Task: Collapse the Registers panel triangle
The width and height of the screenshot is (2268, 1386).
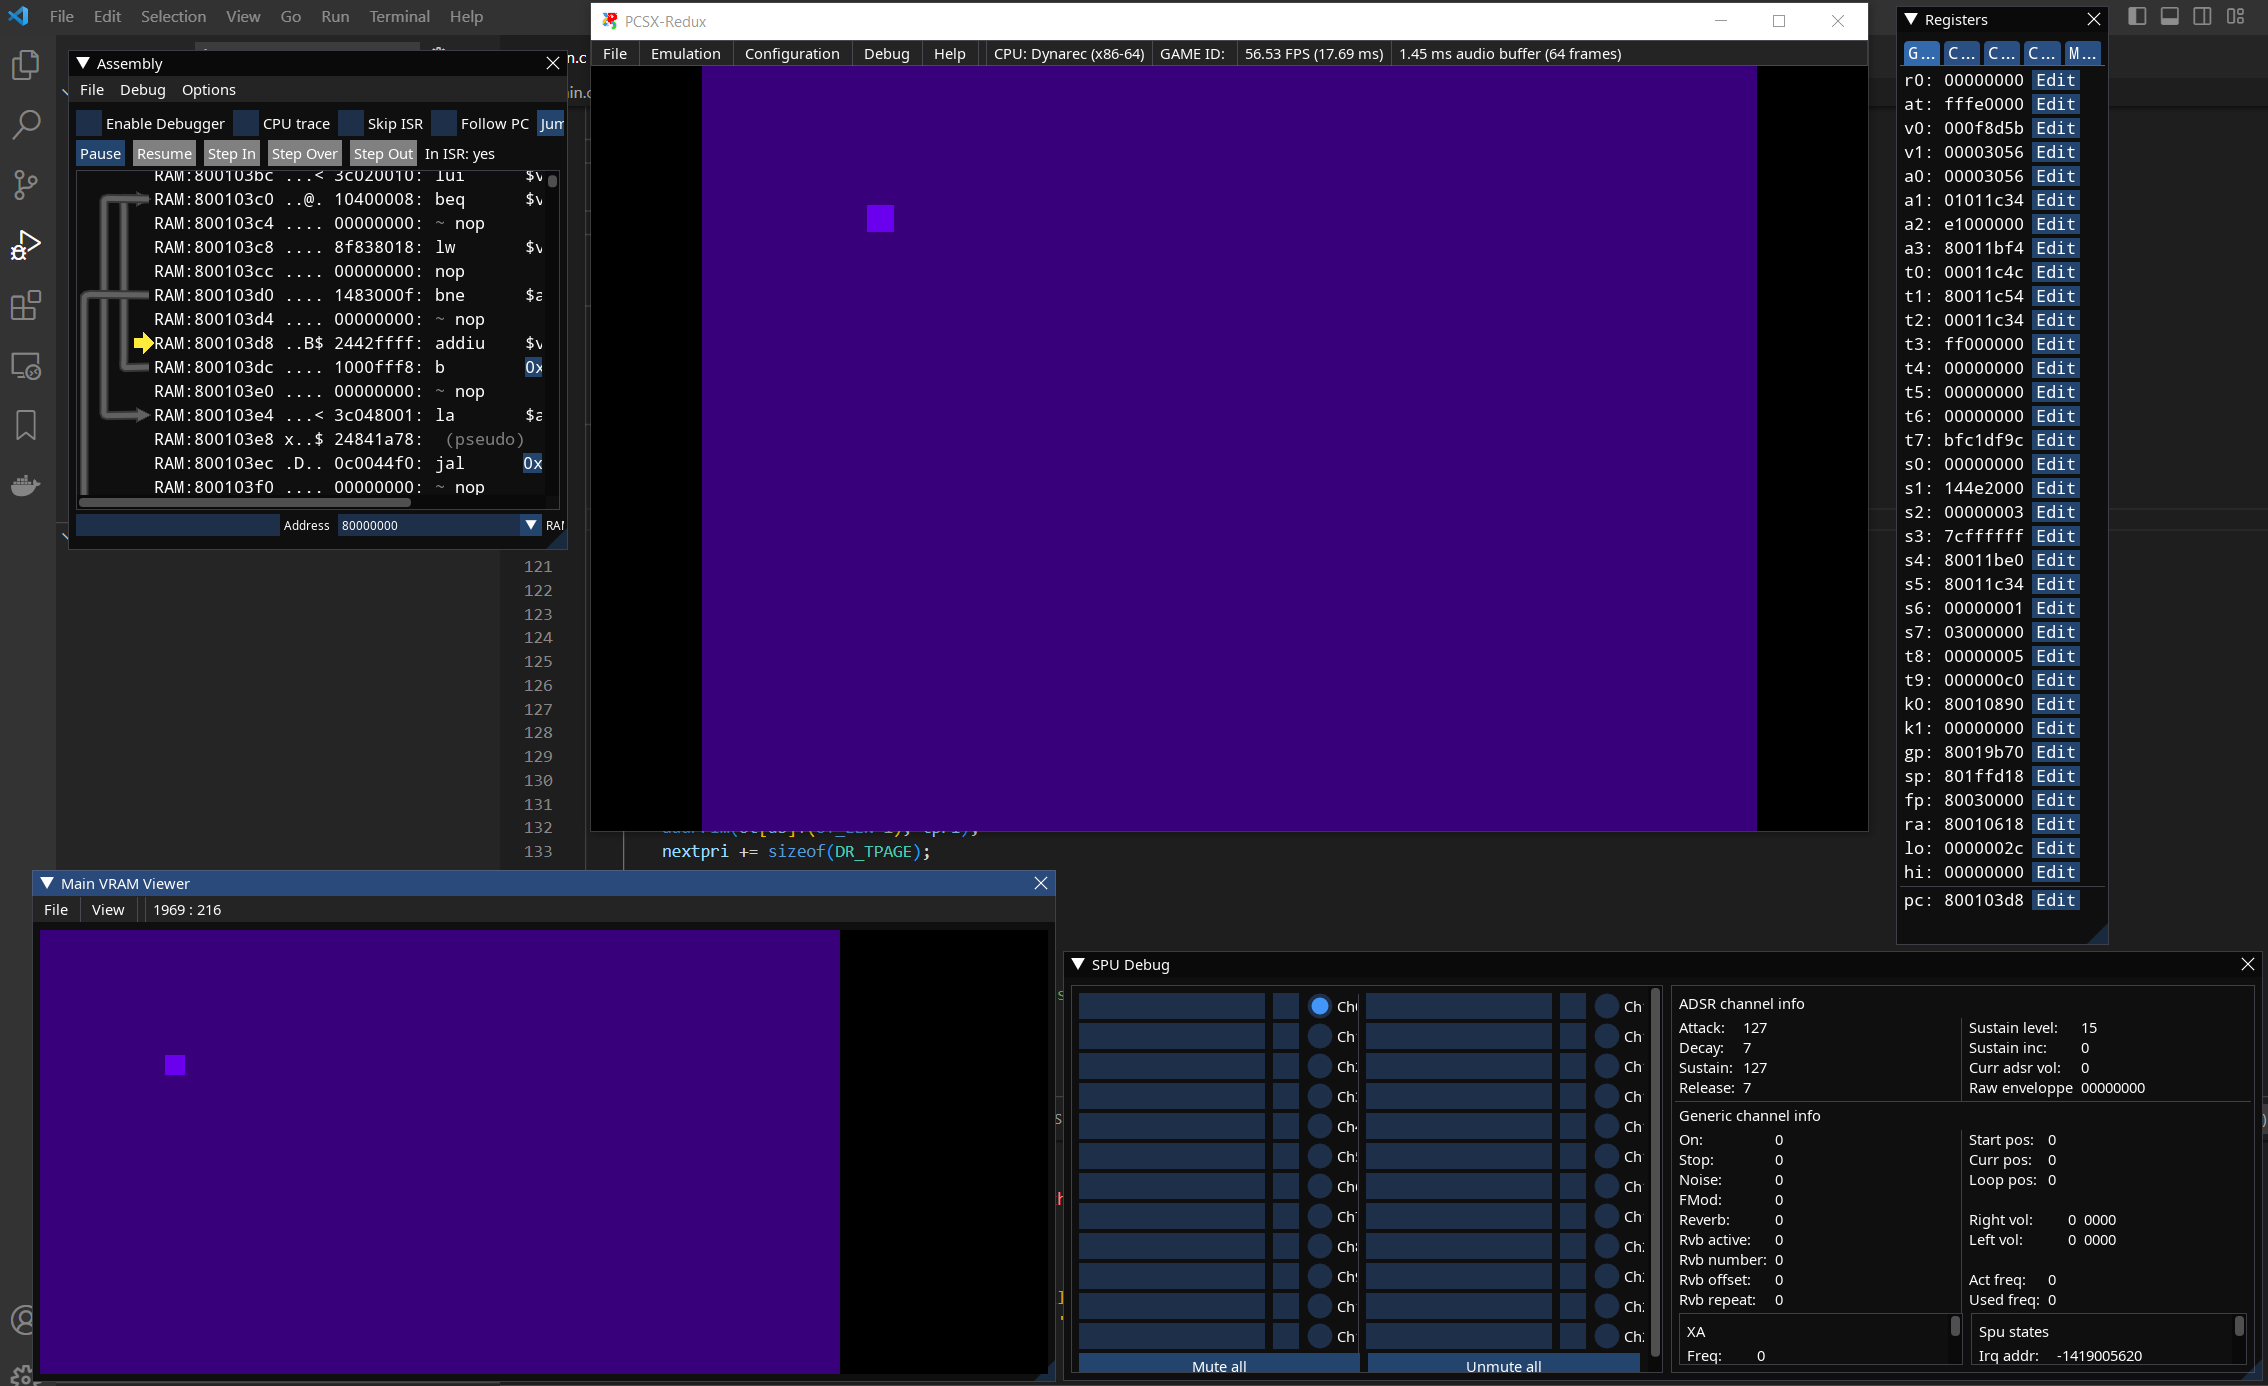Action: 1911,20
